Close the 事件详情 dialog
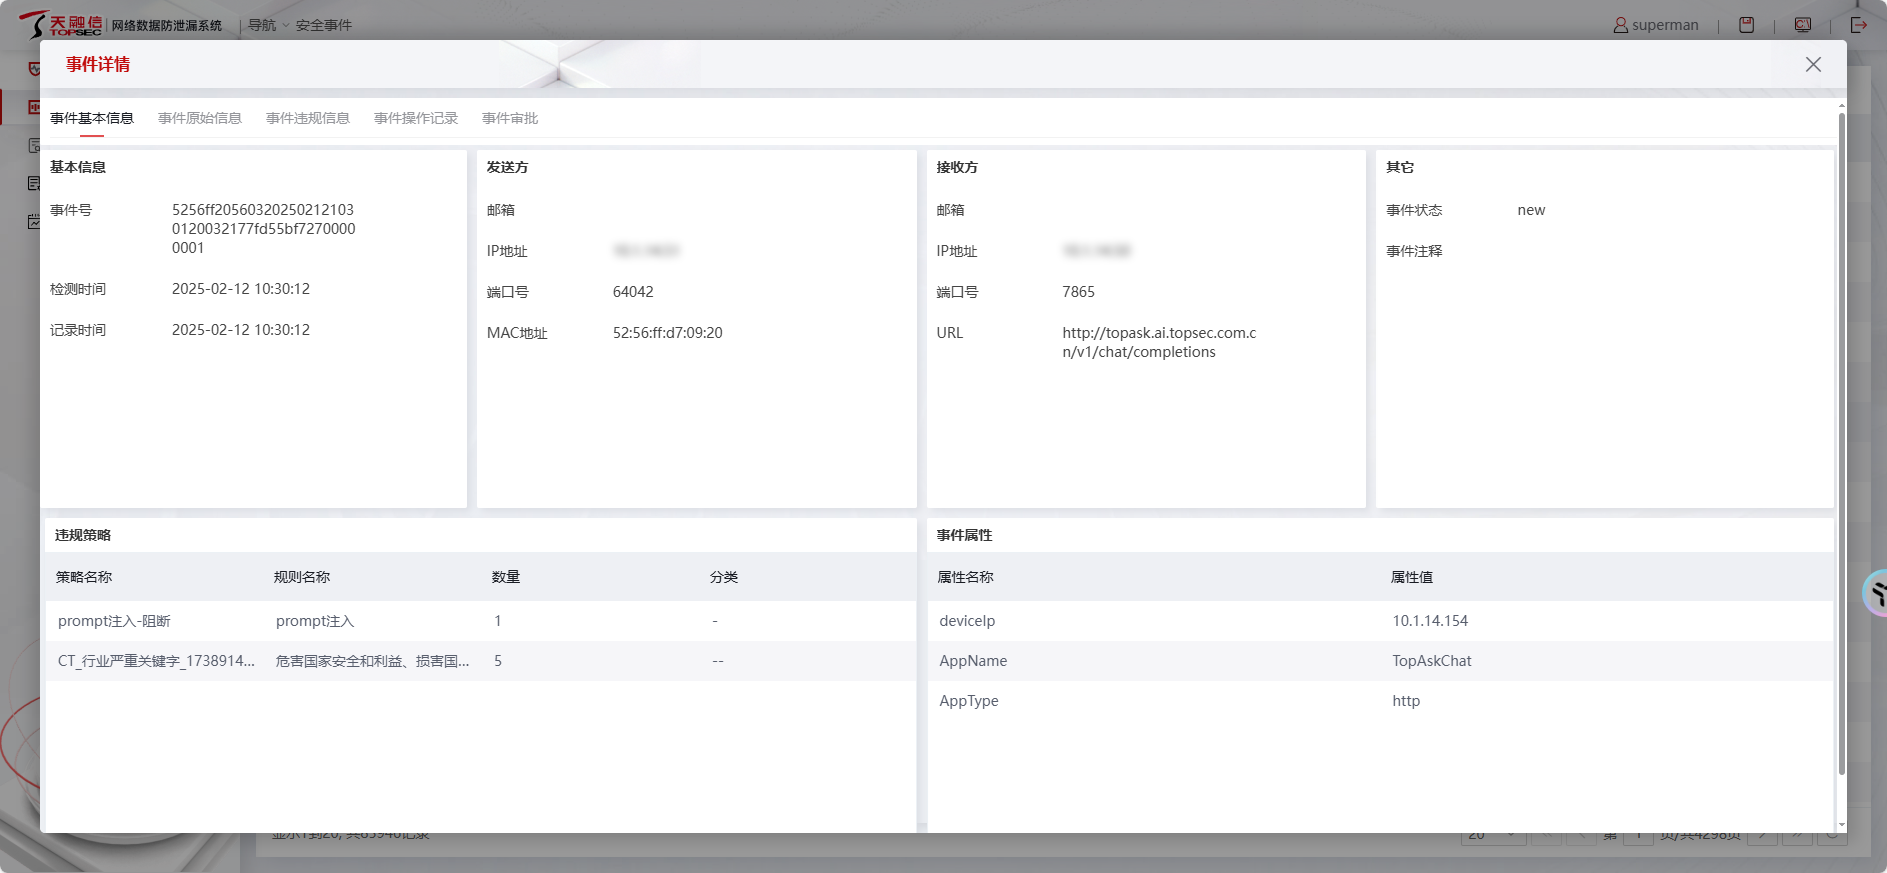The height and width of the screenshot is (873, 1887). tap(1812, 65)
